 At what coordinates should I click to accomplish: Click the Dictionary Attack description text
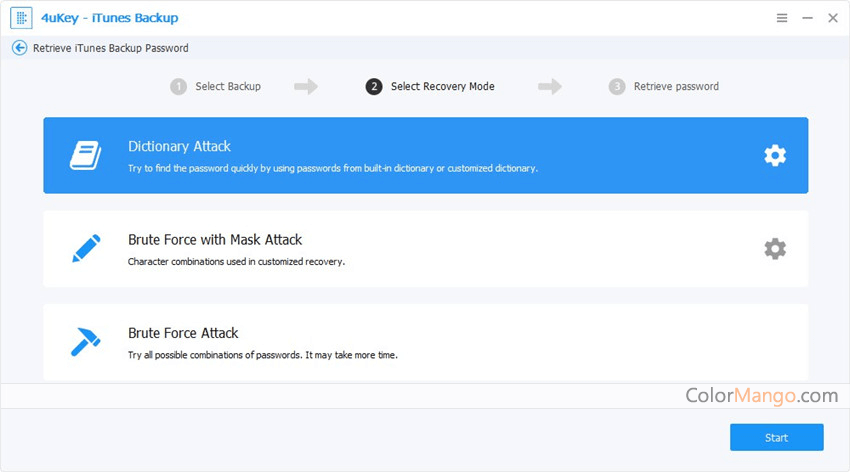click(332, 168)
